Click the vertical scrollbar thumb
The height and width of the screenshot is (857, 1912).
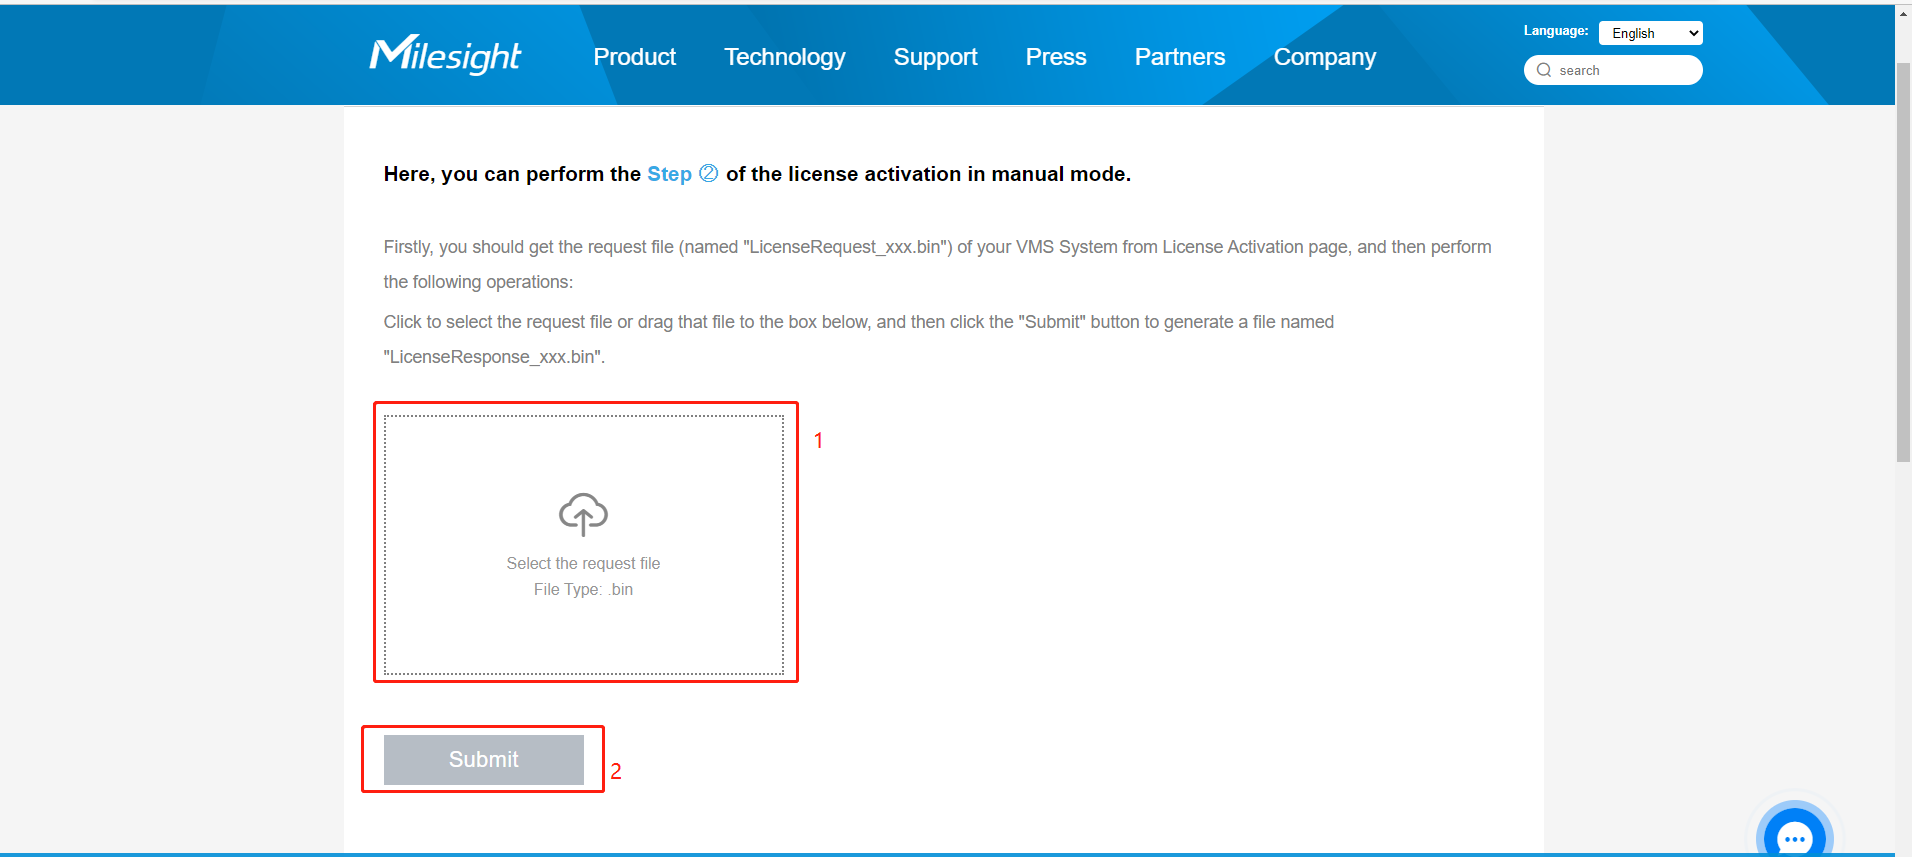click(x=1903, y=260)
